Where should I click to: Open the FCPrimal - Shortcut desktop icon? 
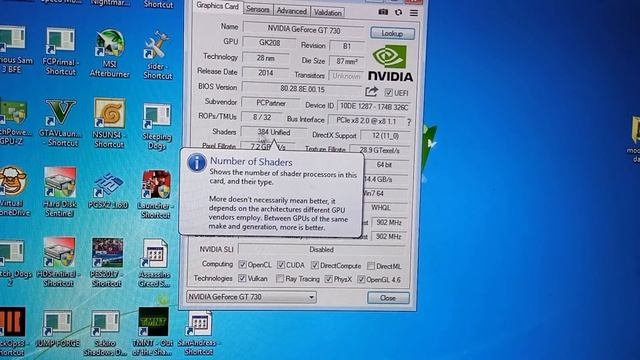point(60,52)
